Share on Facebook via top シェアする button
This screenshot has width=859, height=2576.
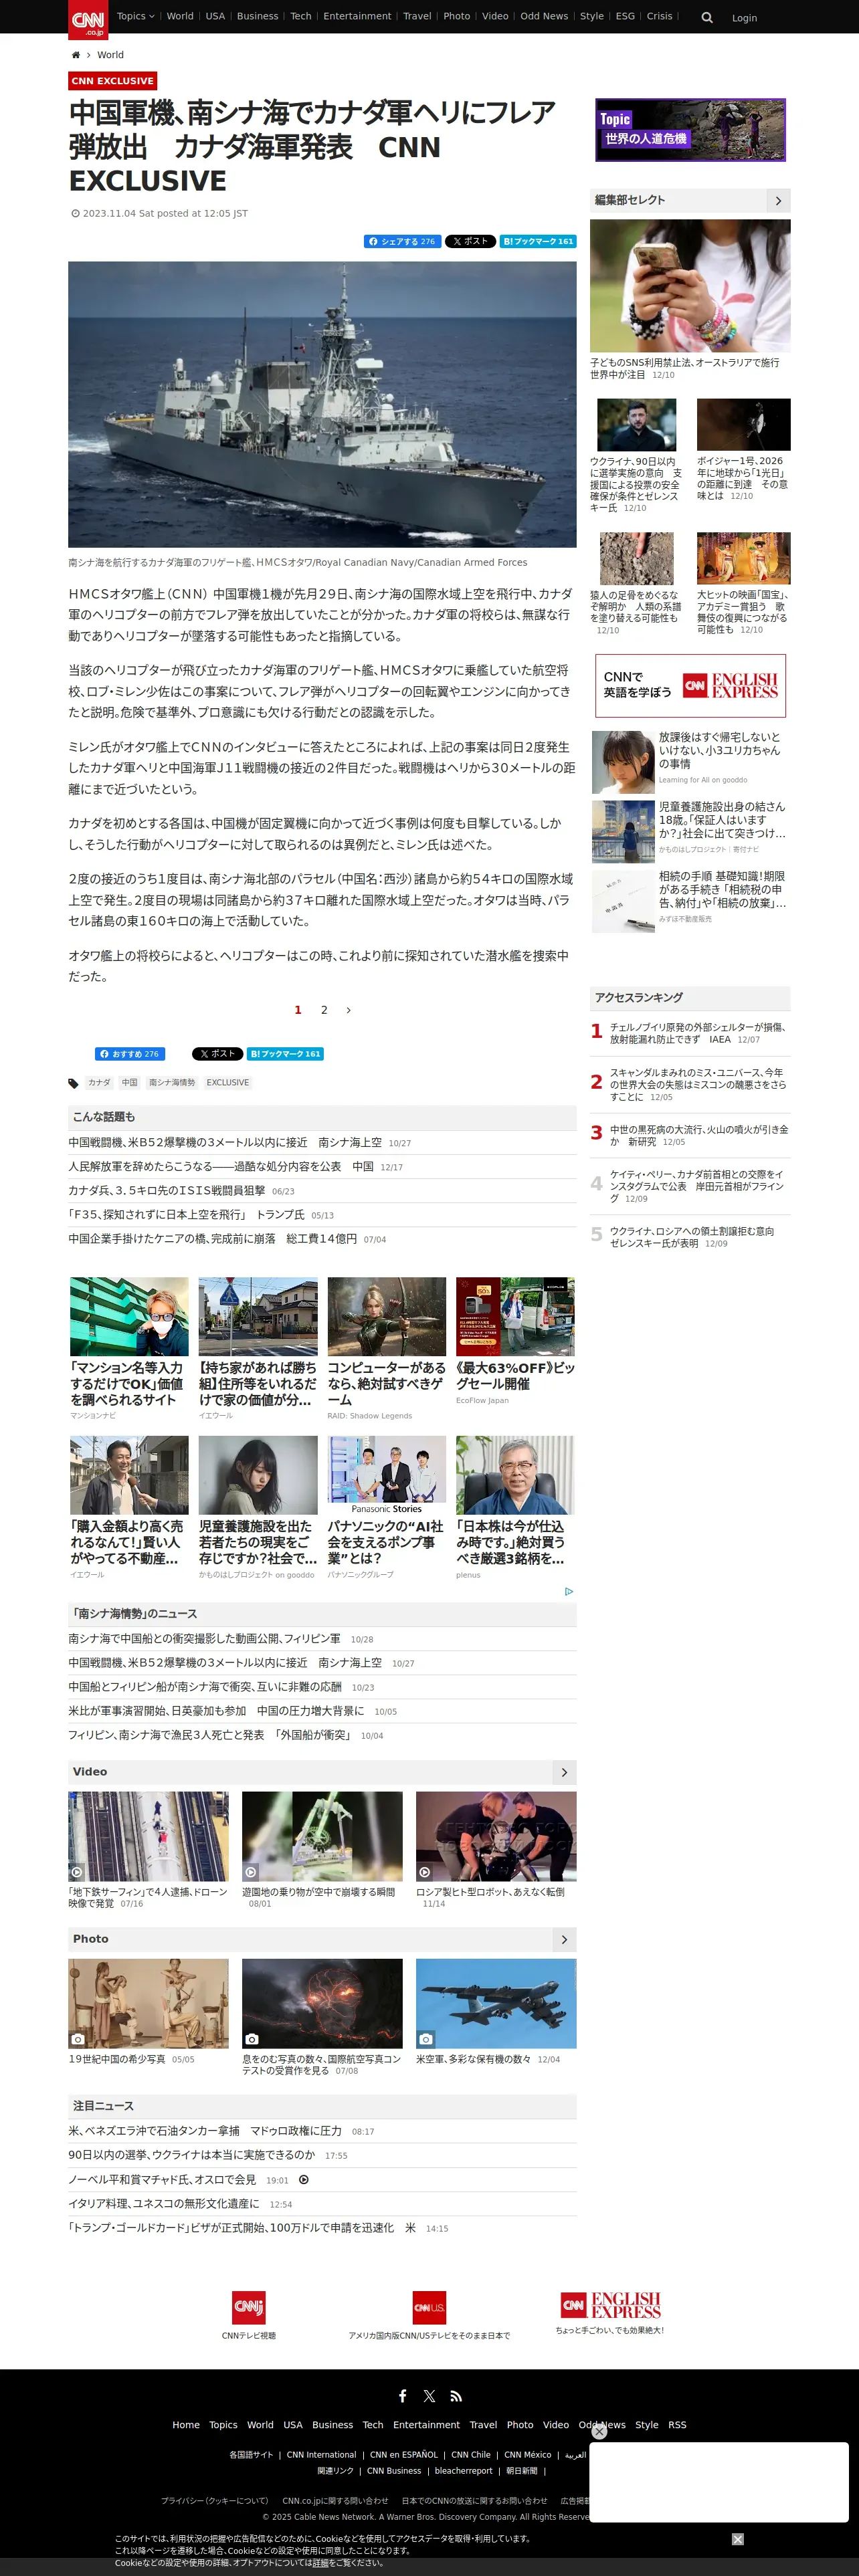(x=402, y=241)
